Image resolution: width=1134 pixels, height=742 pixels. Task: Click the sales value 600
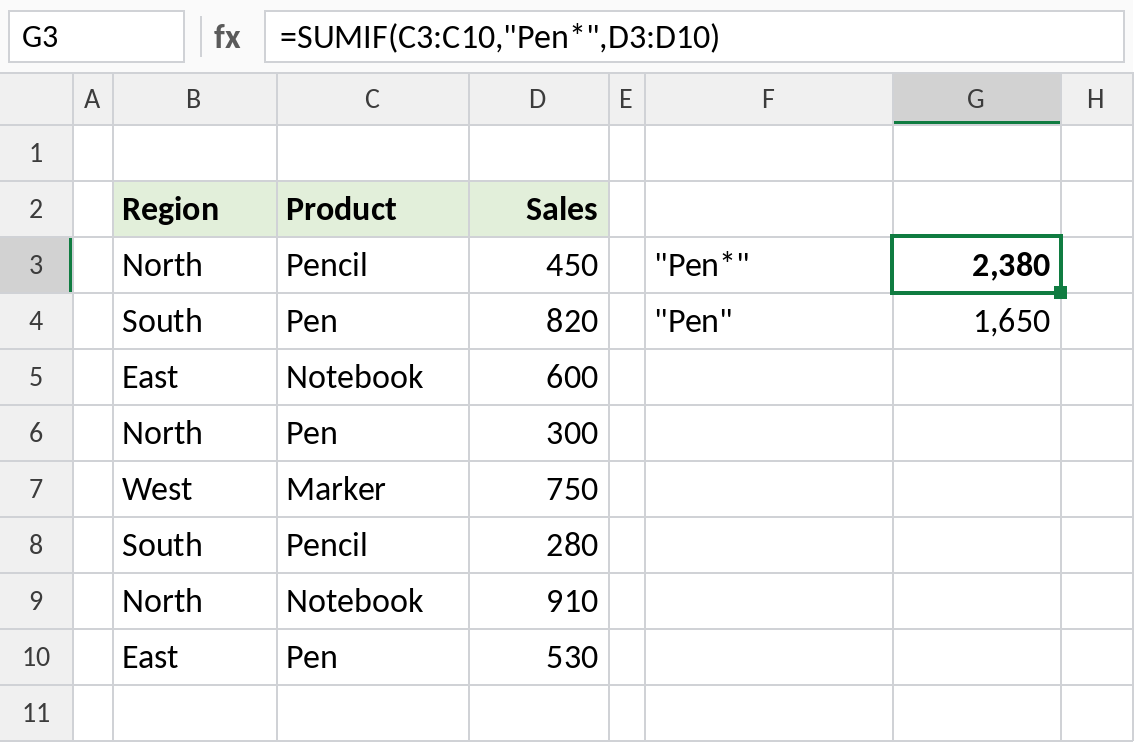539,377
